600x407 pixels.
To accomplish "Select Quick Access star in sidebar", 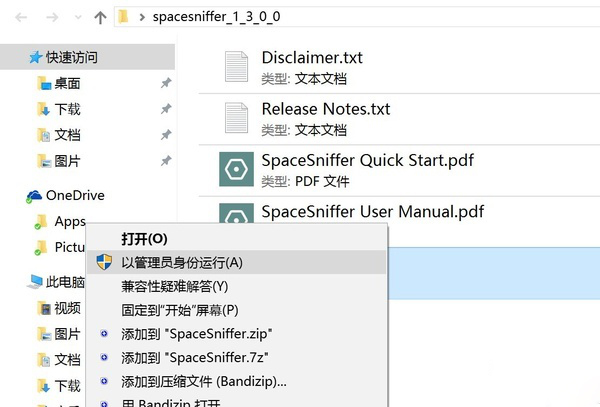I will (35, 57).
